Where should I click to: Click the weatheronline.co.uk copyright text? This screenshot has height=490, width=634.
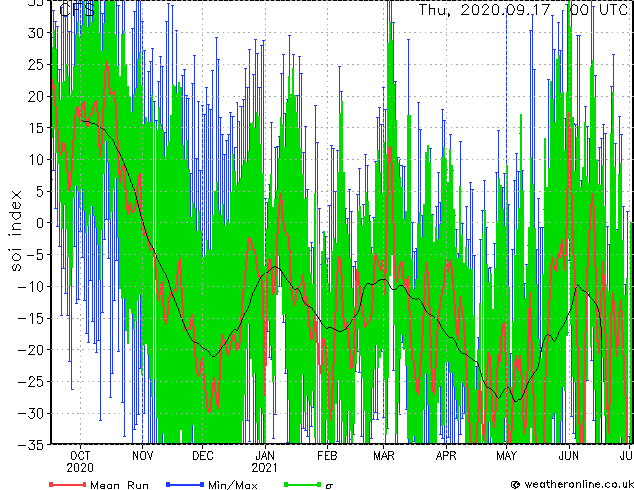[572, 484]
